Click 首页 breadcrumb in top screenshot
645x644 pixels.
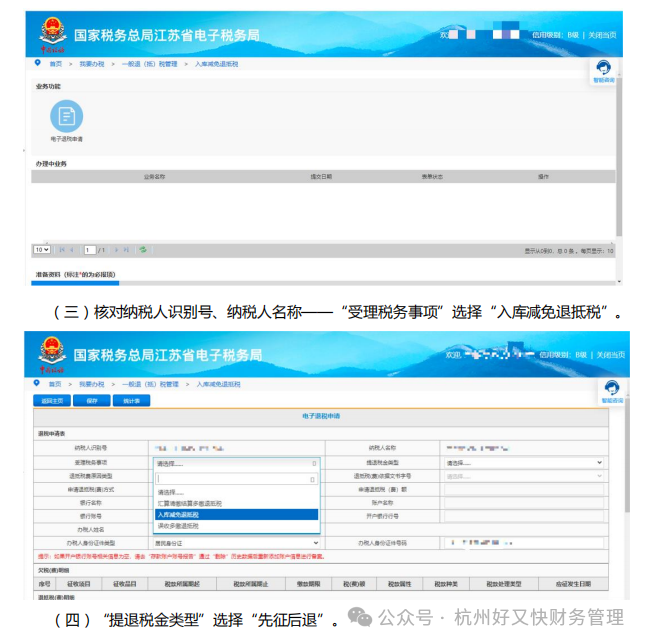click(56, 64)
